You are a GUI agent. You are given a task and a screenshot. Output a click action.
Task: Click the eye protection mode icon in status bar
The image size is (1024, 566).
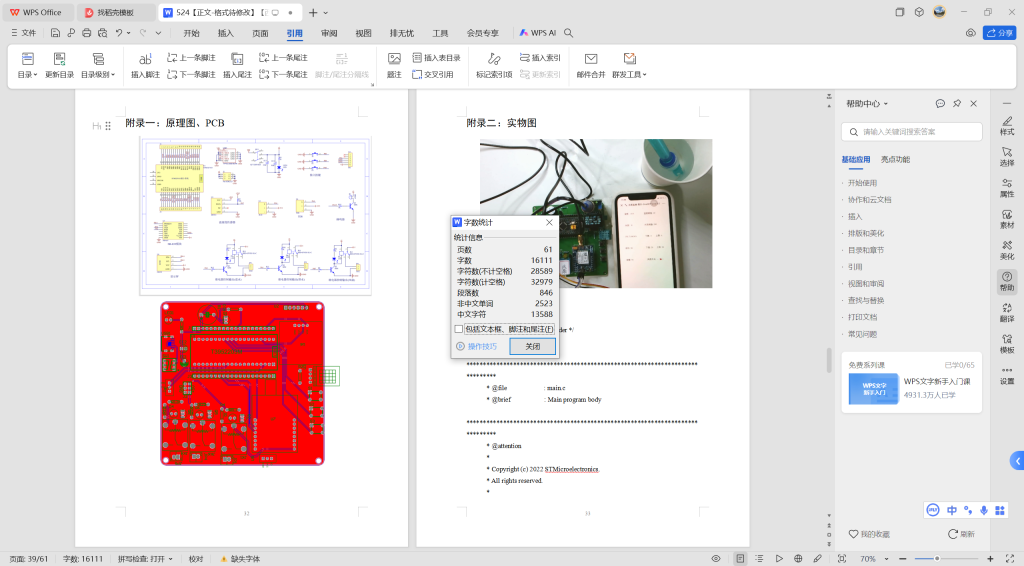pos(716,559)
